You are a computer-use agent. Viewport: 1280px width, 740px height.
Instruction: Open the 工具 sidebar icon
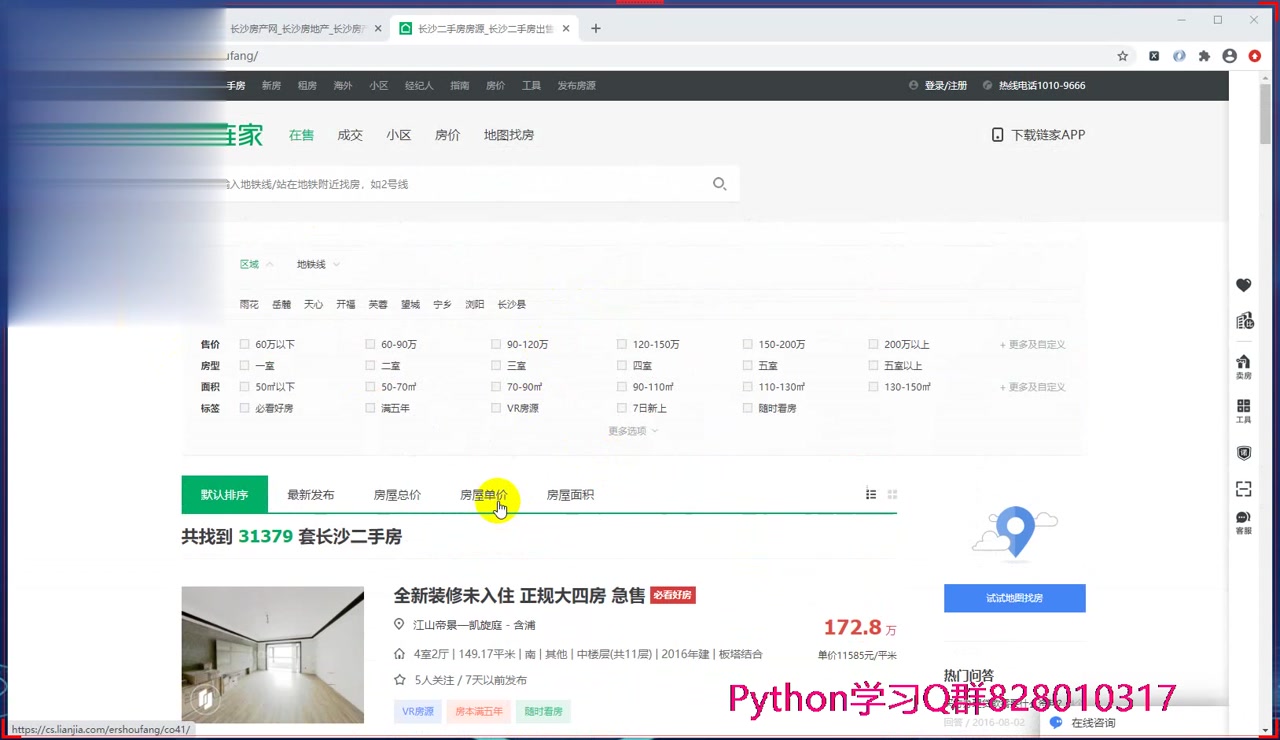[x=1243, y=411]
